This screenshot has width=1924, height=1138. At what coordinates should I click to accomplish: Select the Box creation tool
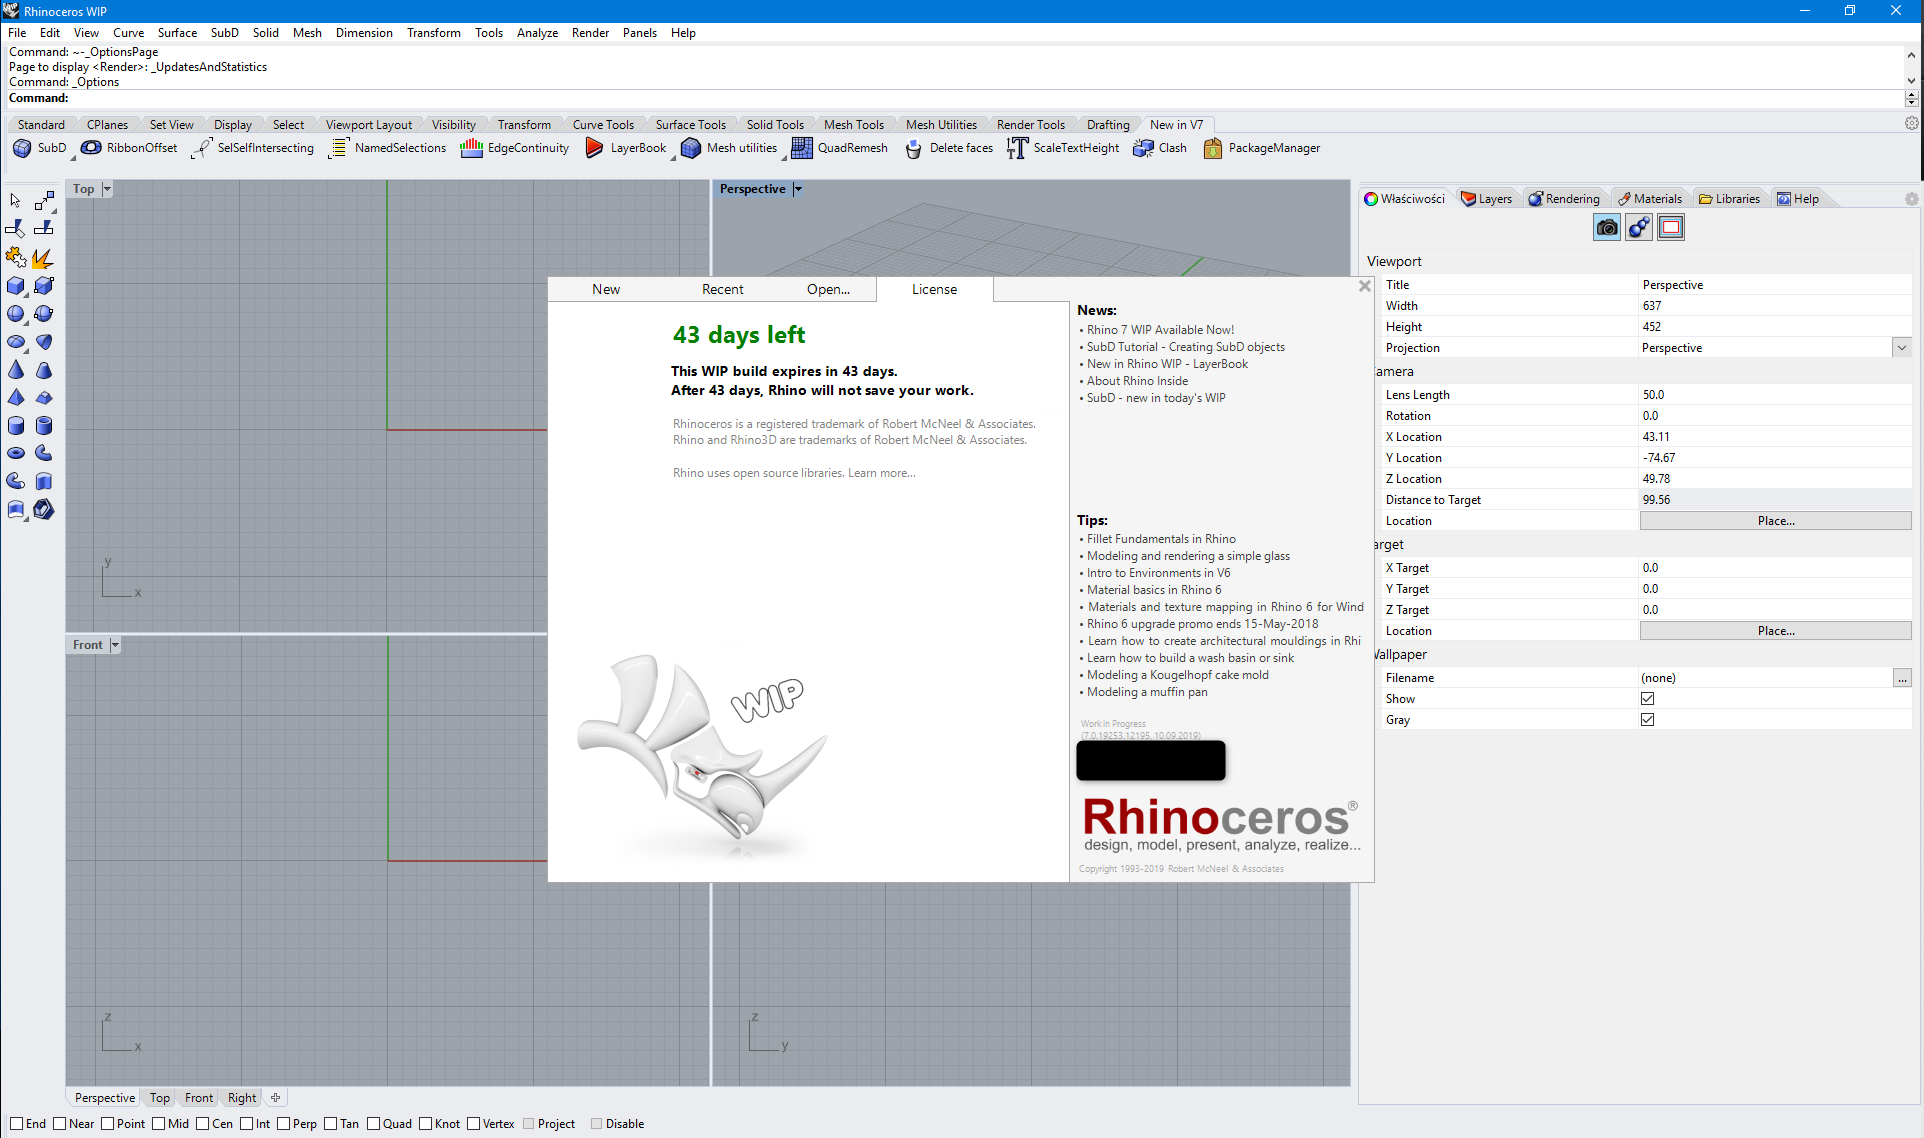tap(15, 285)
